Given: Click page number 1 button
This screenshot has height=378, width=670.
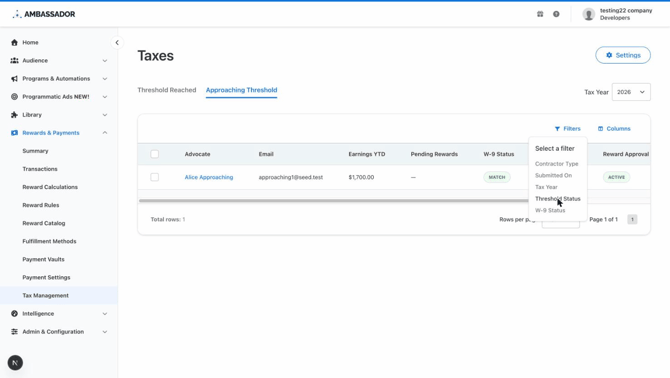Looking at the screenshot, I should 632,220.
